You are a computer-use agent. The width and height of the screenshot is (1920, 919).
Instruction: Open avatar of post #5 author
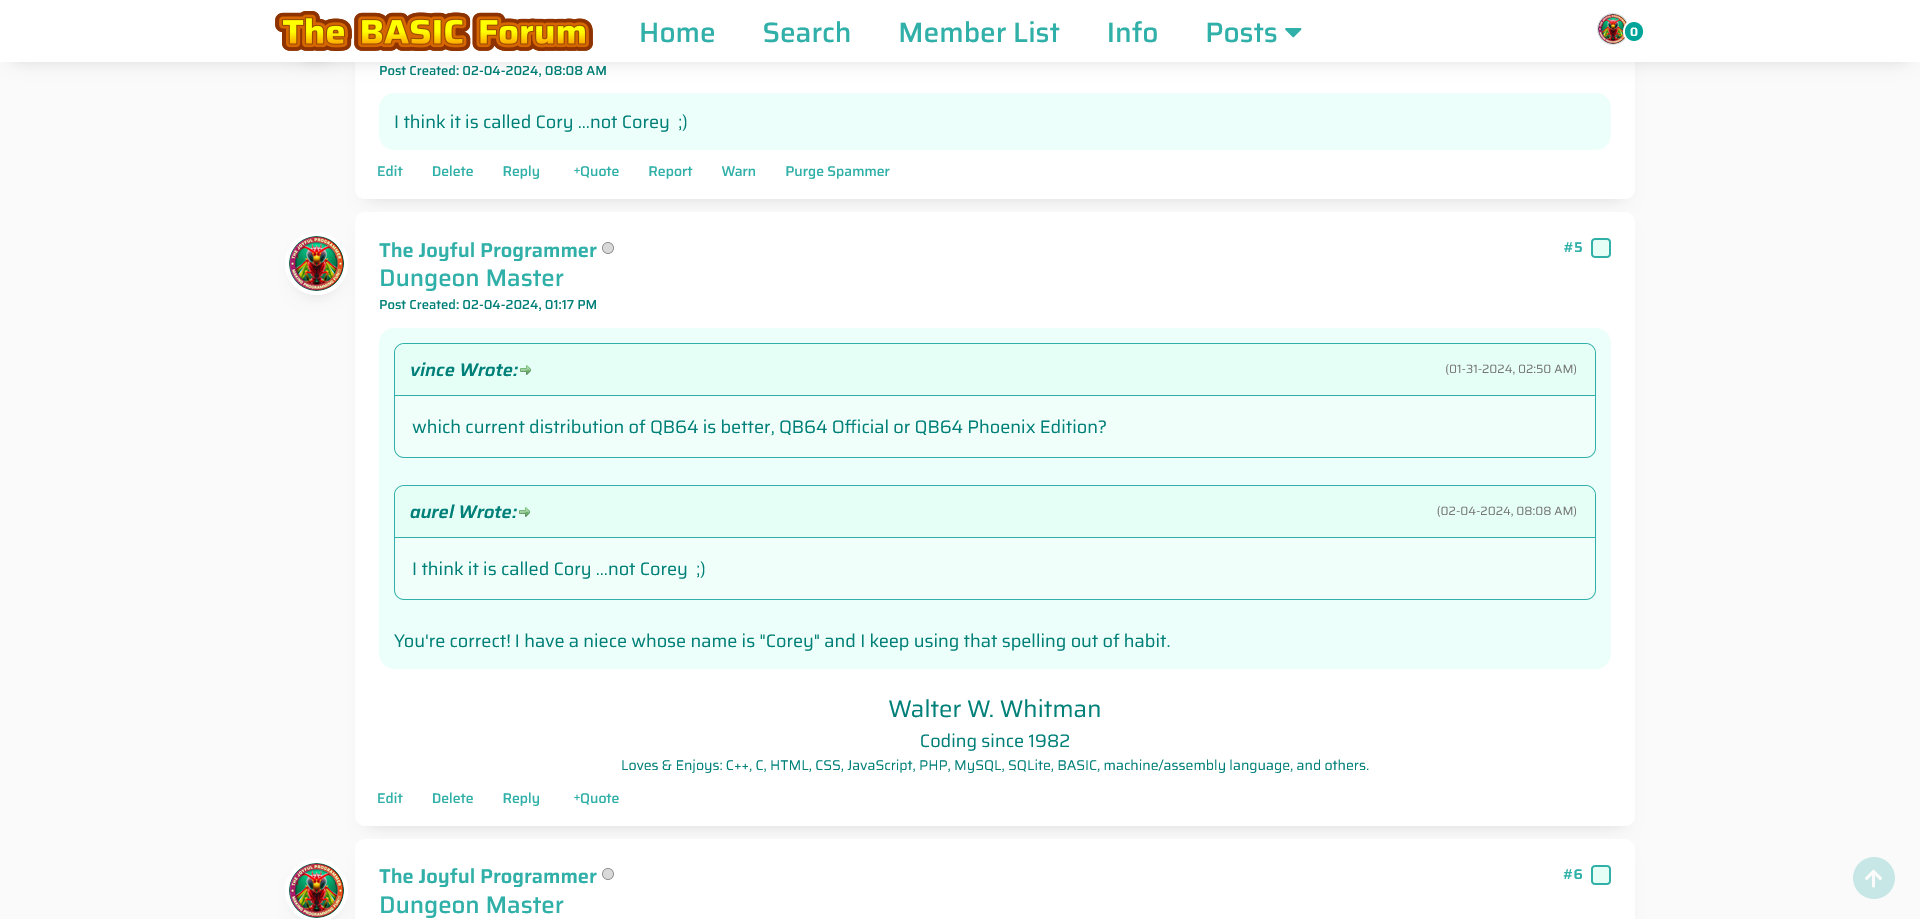click(317, 263)
